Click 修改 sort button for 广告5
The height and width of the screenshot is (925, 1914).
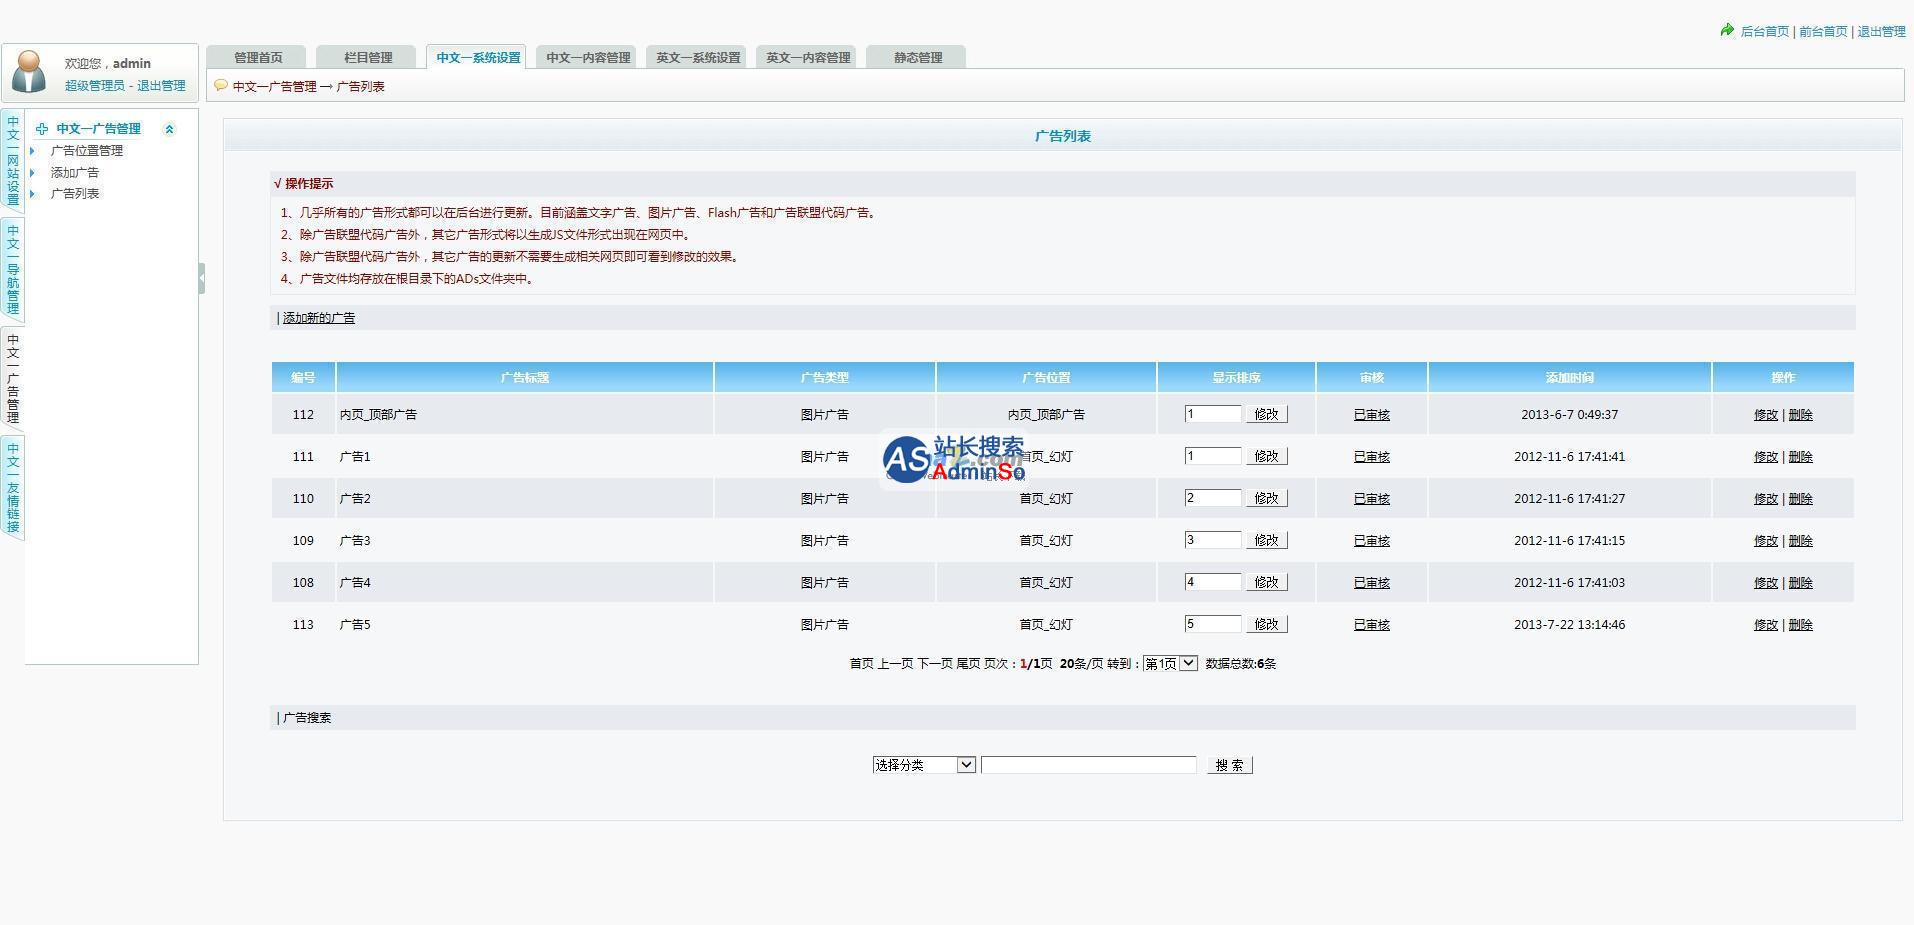point(1267,624)
